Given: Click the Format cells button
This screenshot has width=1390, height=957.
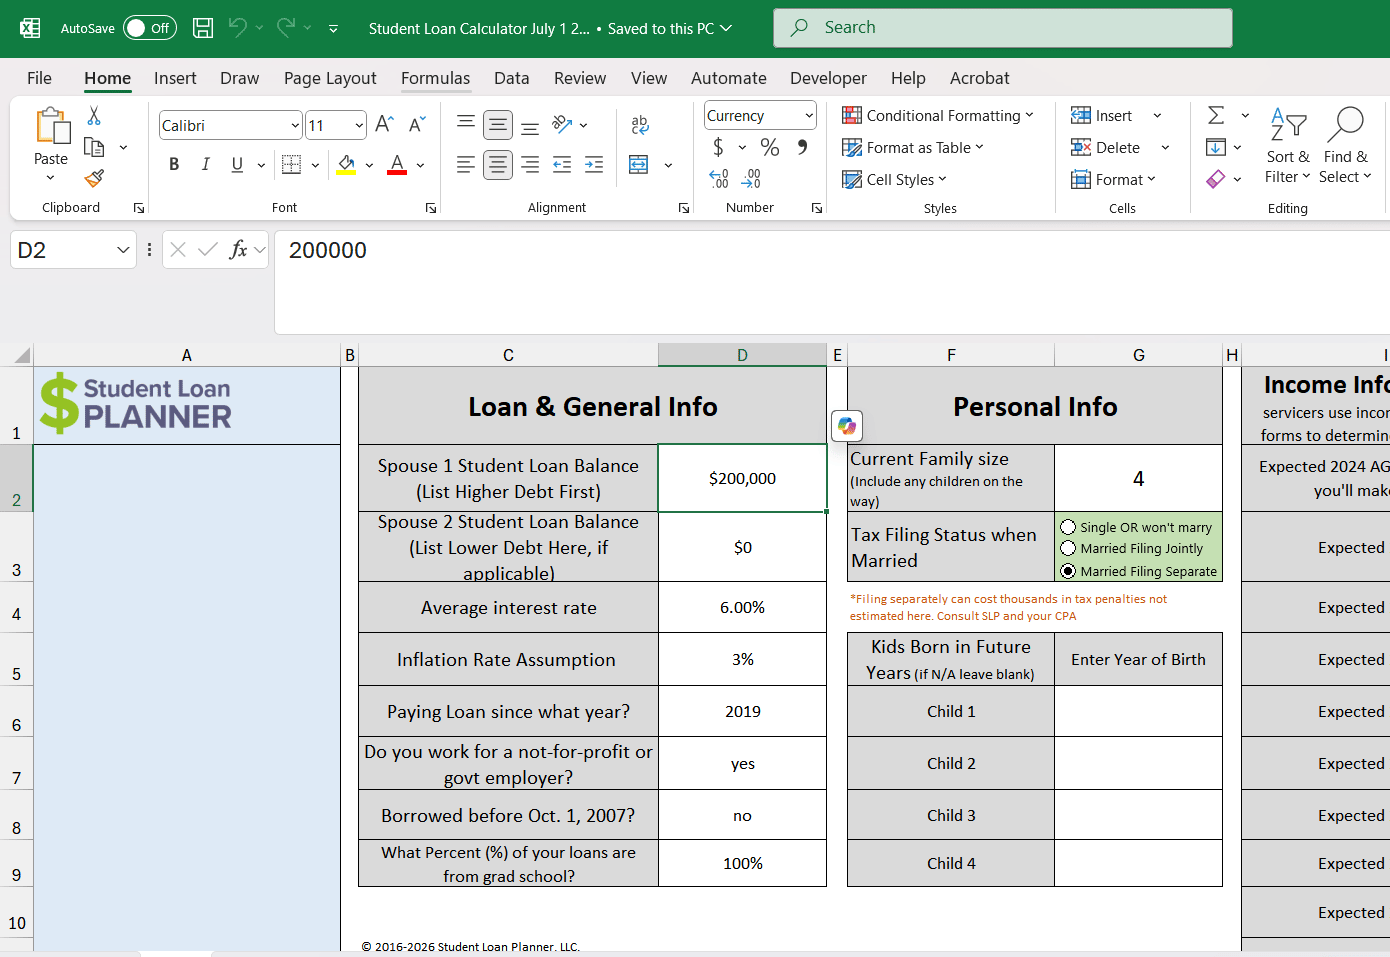Looking at the screenshot, I should coord(1113,180).
